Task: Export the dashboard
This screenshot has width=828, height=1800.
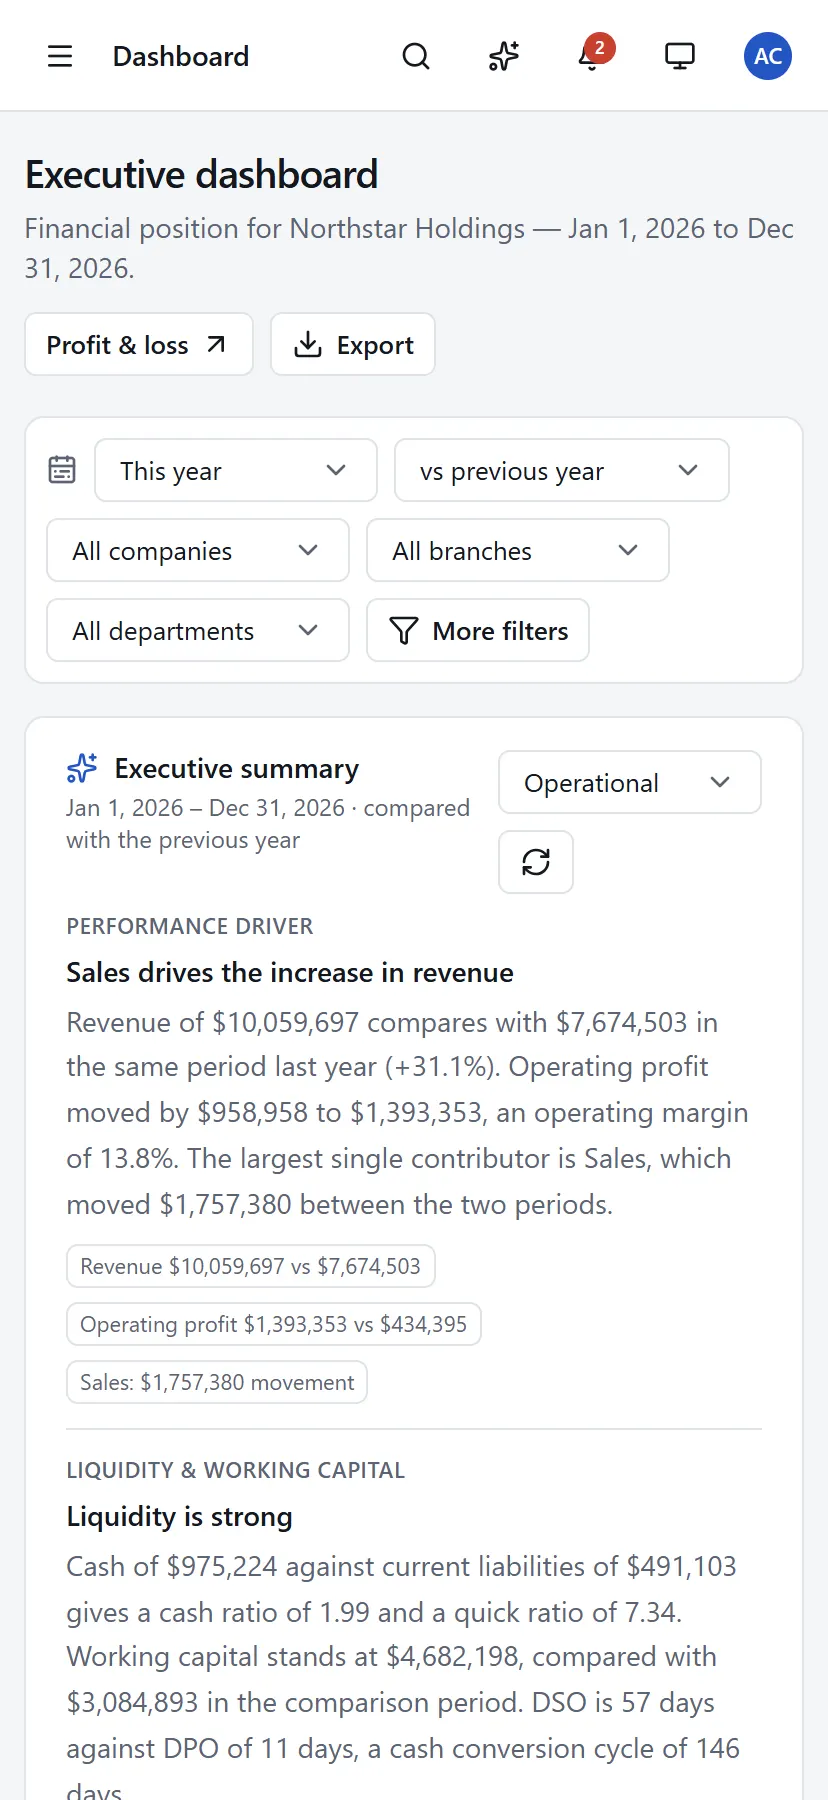Action: [353, 345]
